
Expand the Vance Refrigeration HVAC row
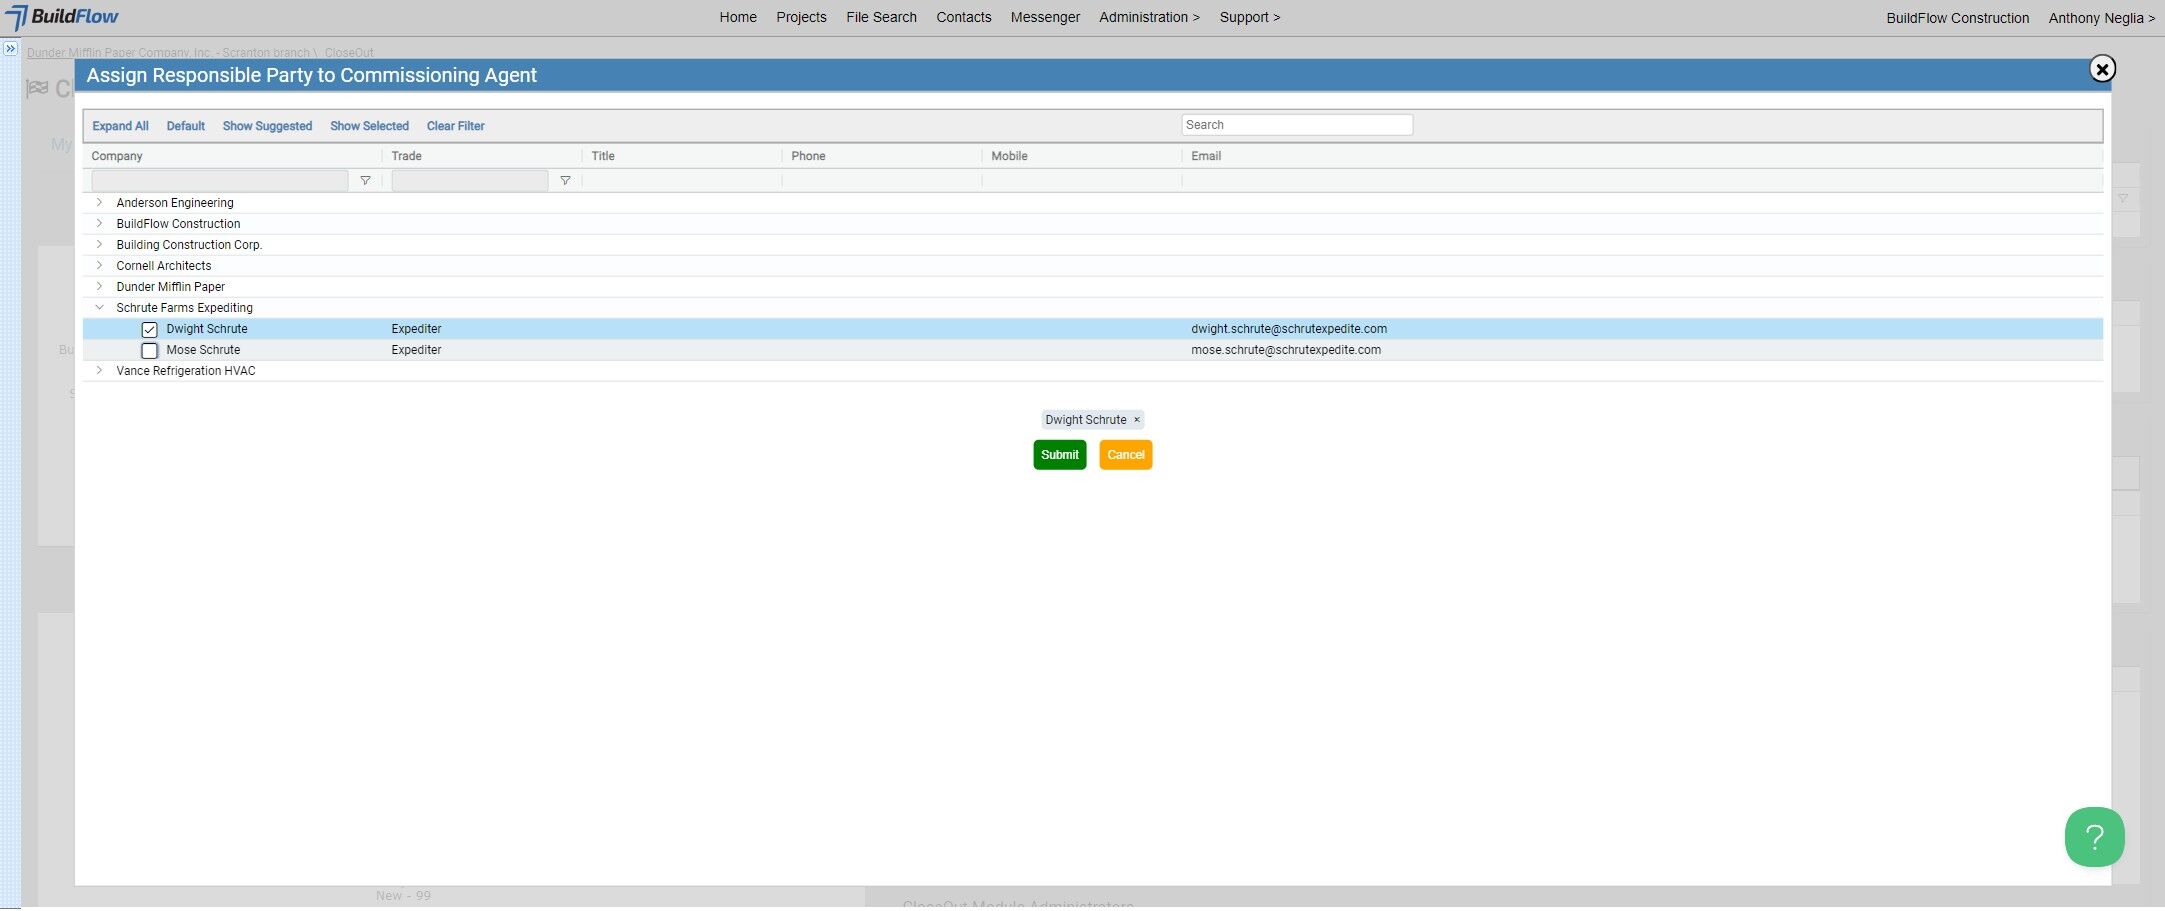coord(99,371)
